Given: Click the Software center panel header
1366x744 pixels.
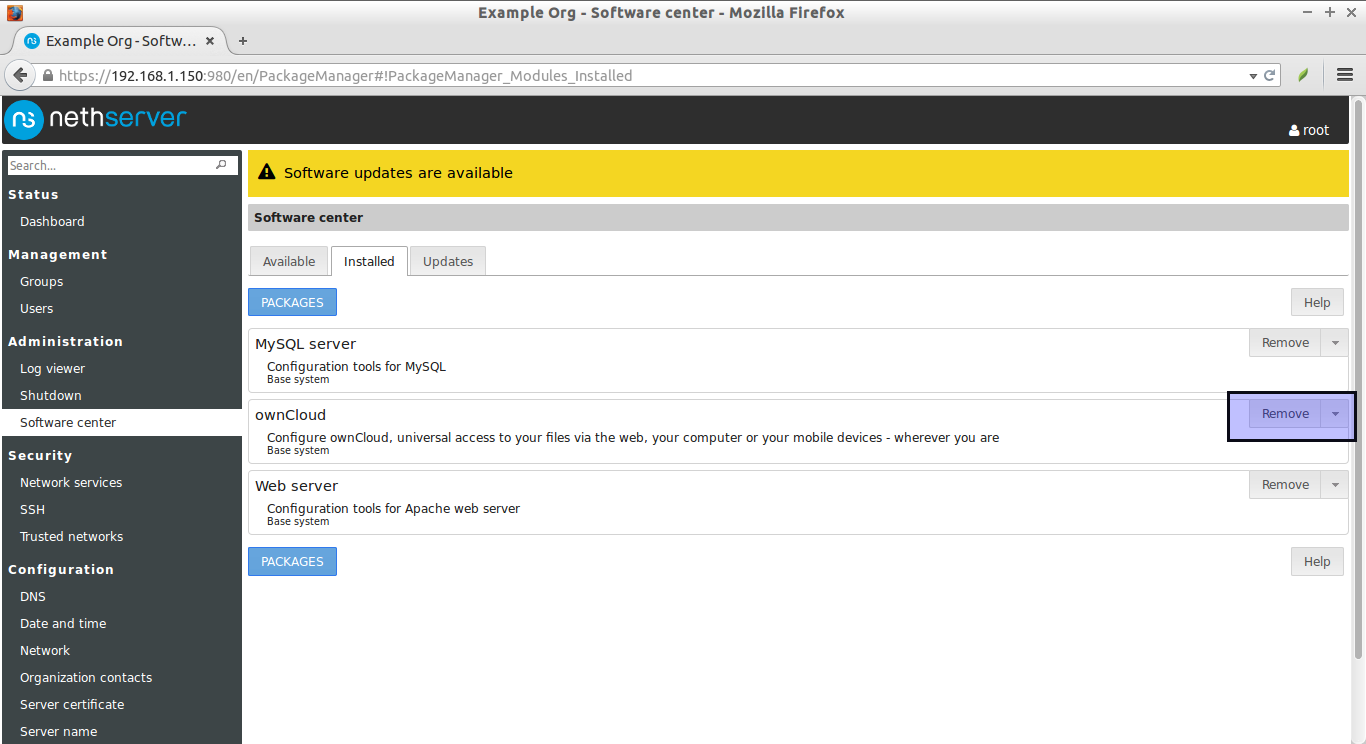Looking at the screenshot, I should [x=798, y=218].
